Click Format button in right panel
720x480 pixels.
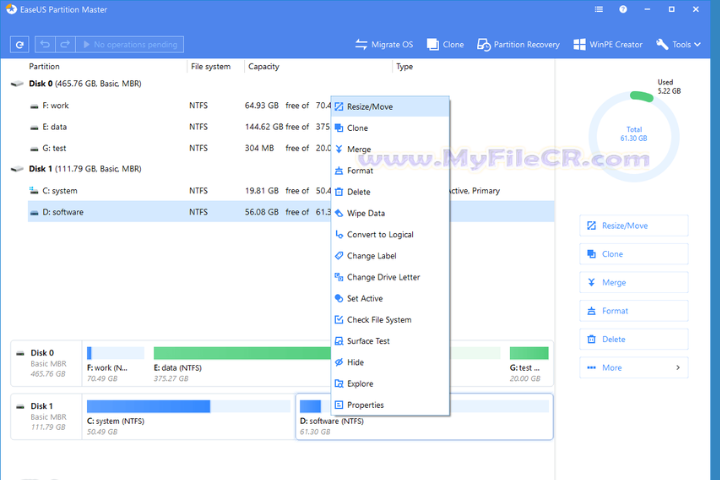(x=634, y=311)
